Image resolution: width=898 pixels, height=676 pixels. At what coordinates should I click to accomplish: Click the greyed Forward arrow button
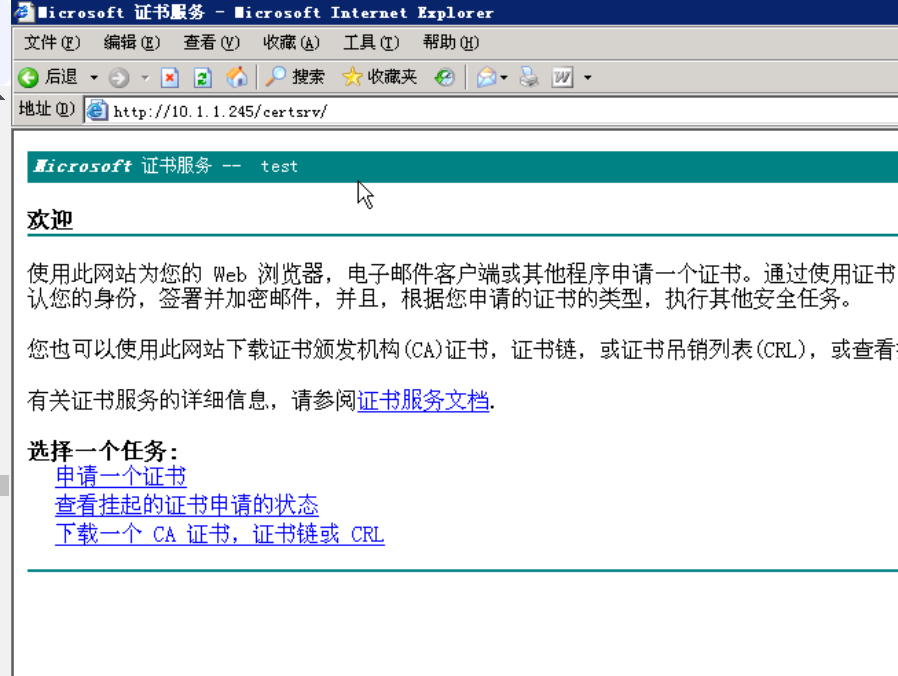(x=119, y=77)
